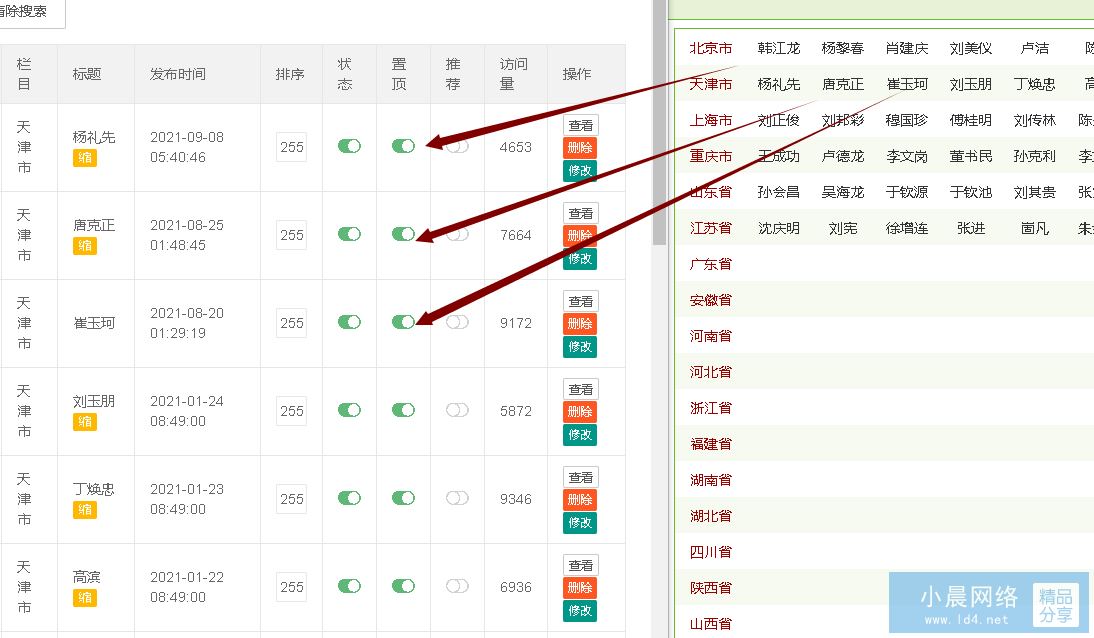The image size is (1094, 638).
Task: Open the 广东省 province link
Action: pyautogui.click(x=711, y=264)
